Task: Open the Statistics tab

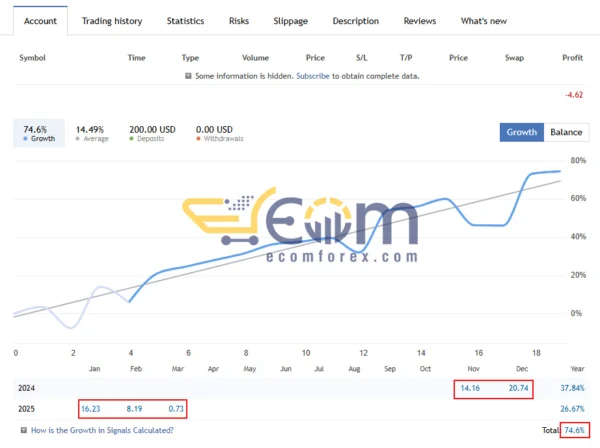Action: click(x=185, y=21)
